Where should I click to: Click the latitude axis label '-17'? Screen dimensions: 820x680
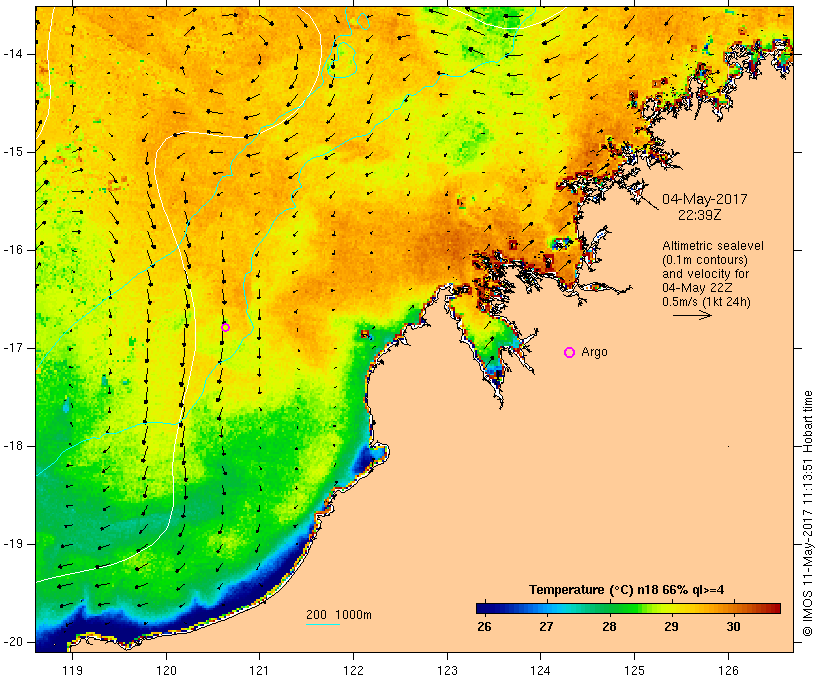12,348
